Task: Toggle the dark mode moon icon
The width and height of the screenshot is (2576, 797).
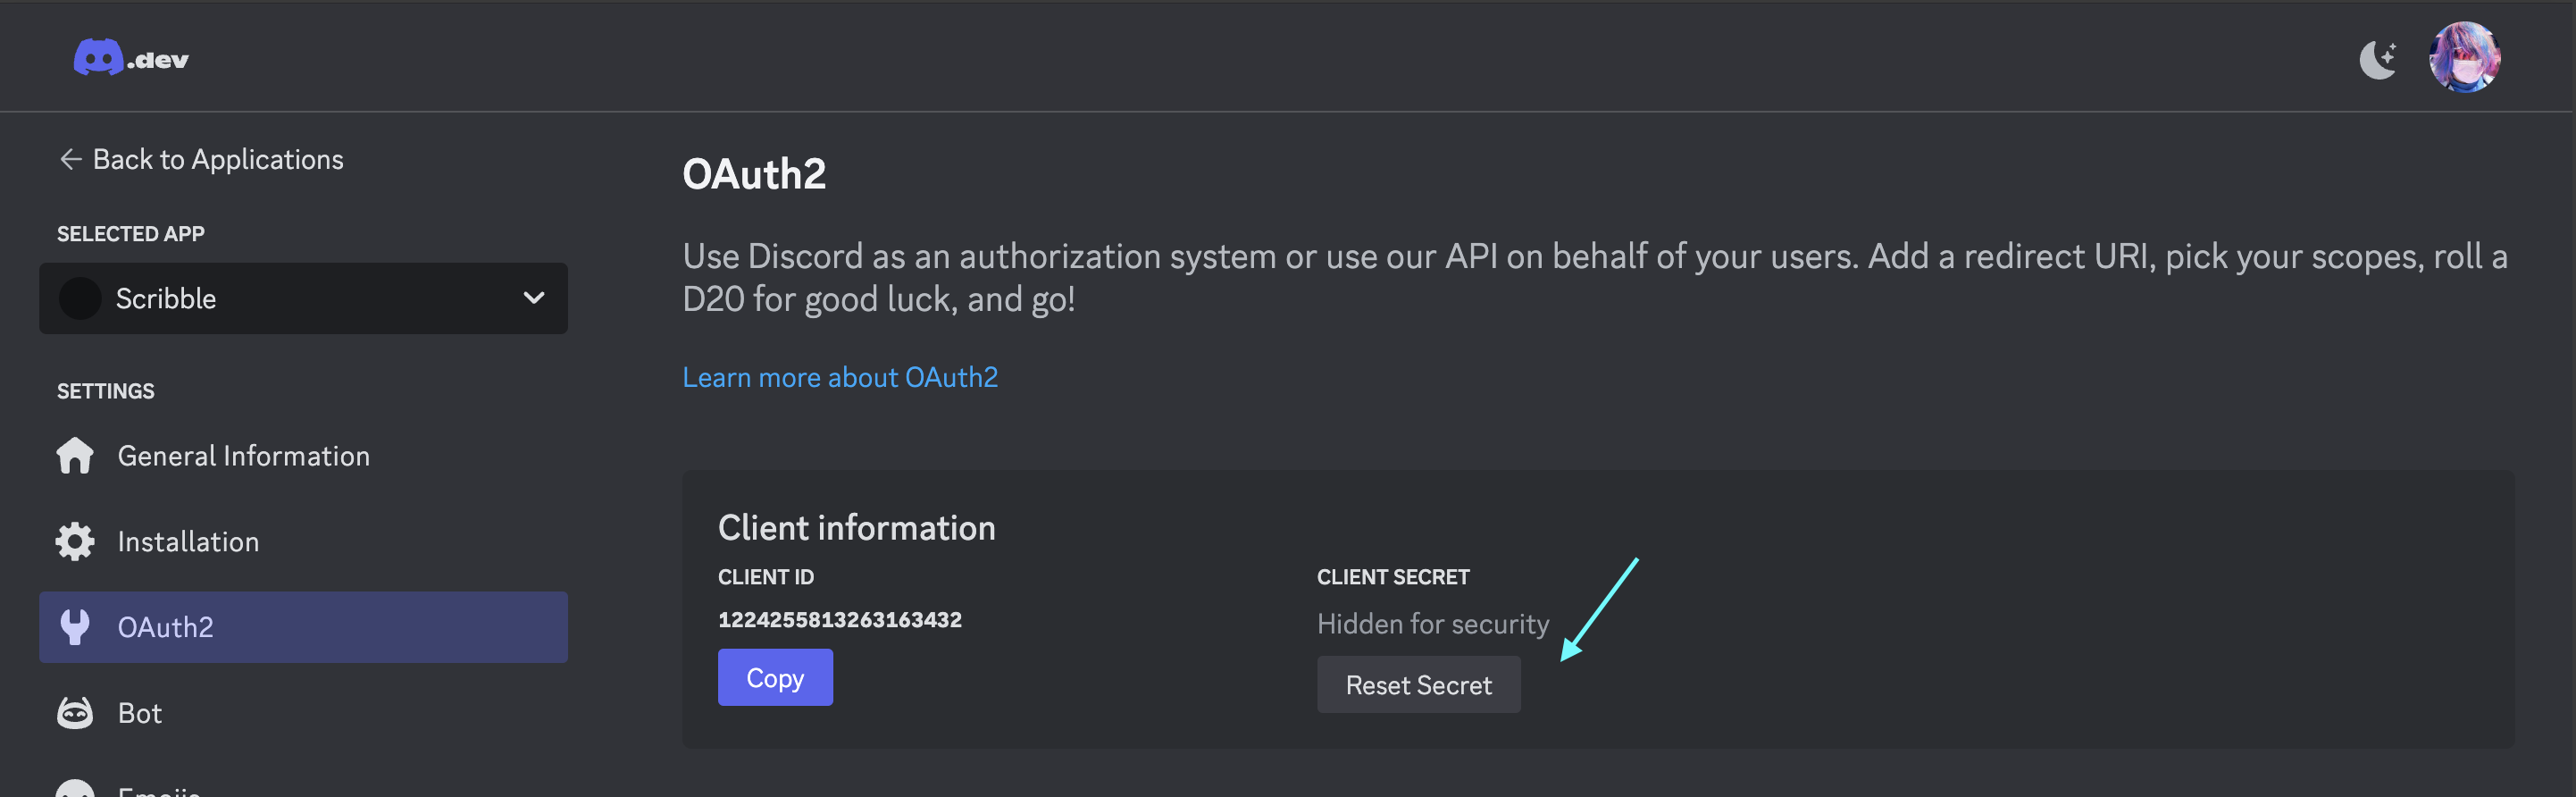Action: 2378,59
